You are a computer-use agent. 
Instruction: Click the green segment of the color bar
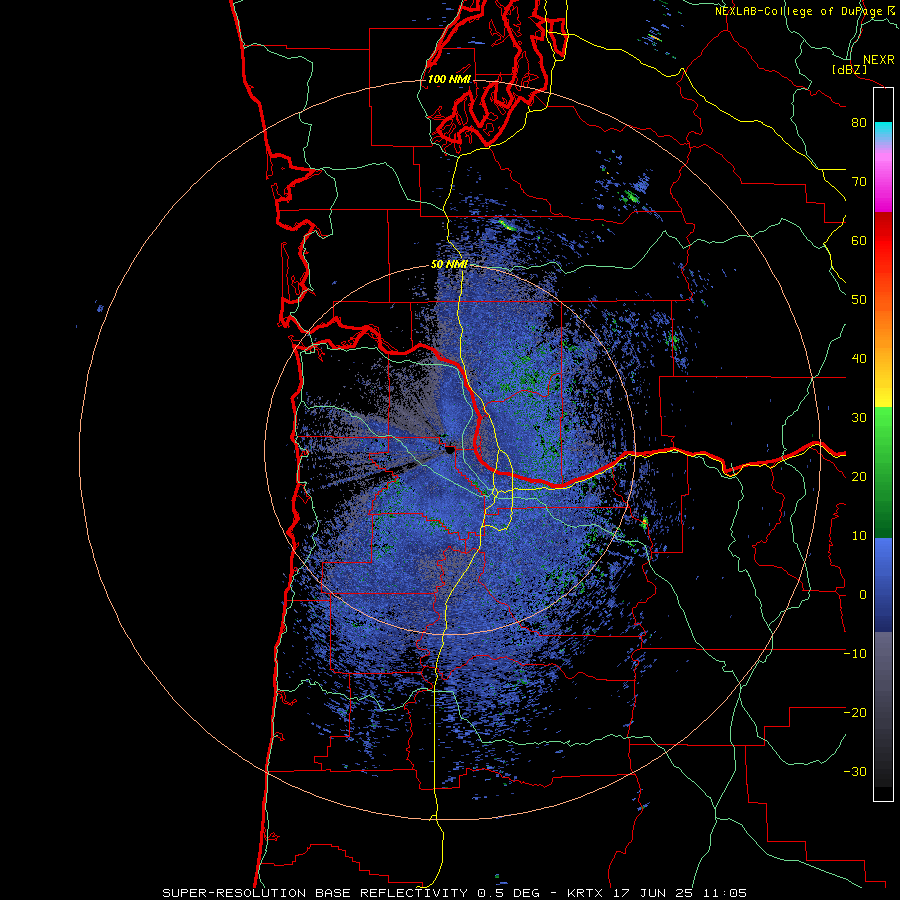(x=883, y=472)
